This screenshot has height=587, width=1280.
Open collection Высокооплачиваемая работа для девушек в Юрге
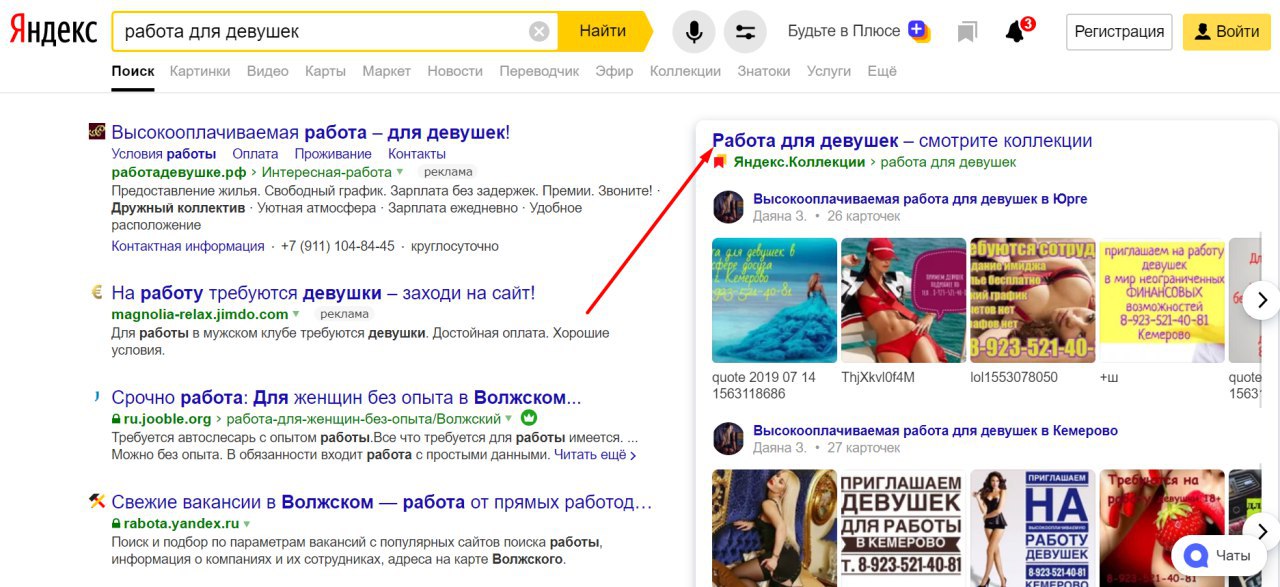920,199
